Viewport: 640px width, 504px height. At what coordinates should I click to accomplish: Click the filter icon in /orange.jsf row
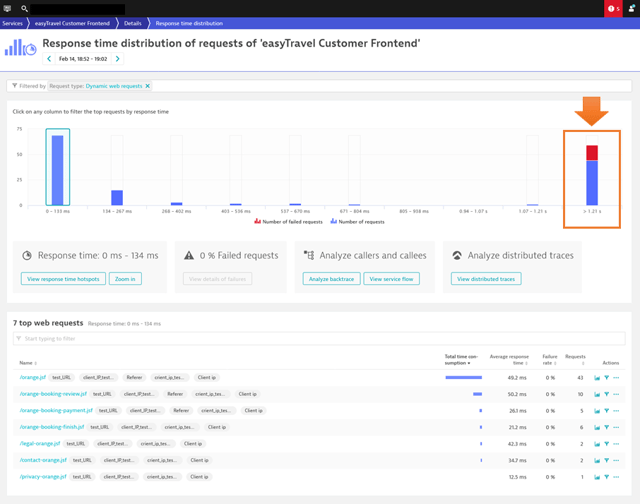[x=607, y=378]
